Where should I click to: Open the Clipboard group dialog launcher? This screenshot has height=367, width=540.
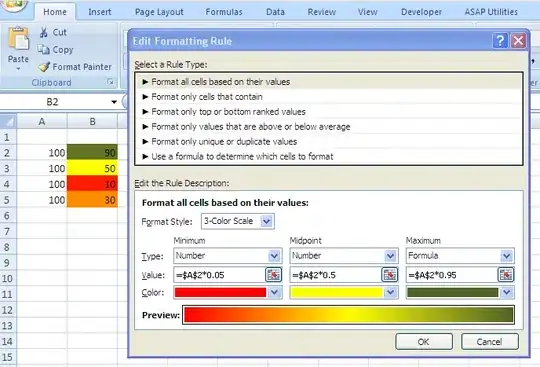110,82
